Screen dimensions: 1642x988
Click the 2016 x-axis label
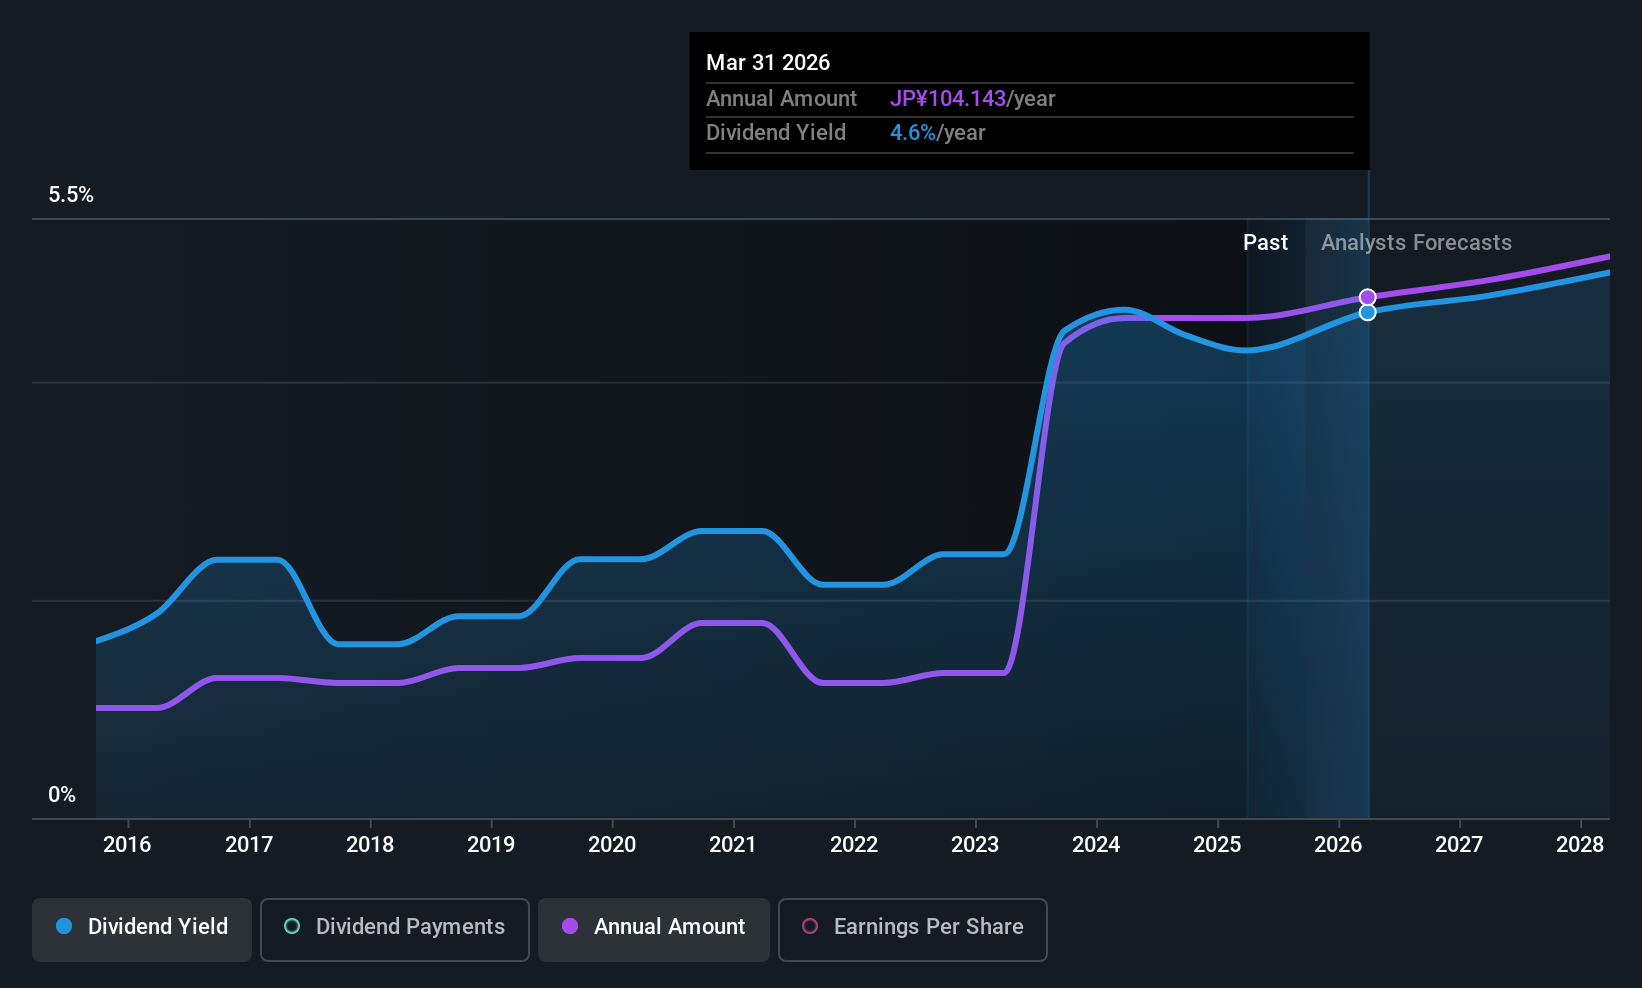[127, 845]
